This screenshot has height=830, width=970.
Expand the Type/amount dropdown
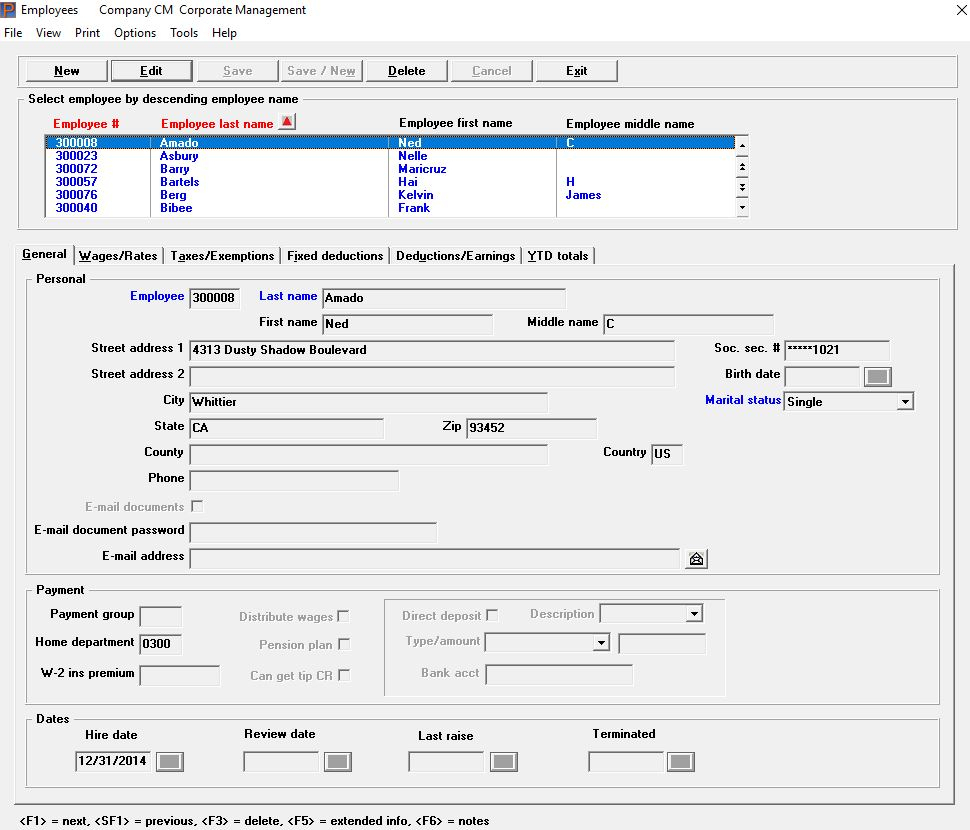pyautogui.click(x=601, y=643)
